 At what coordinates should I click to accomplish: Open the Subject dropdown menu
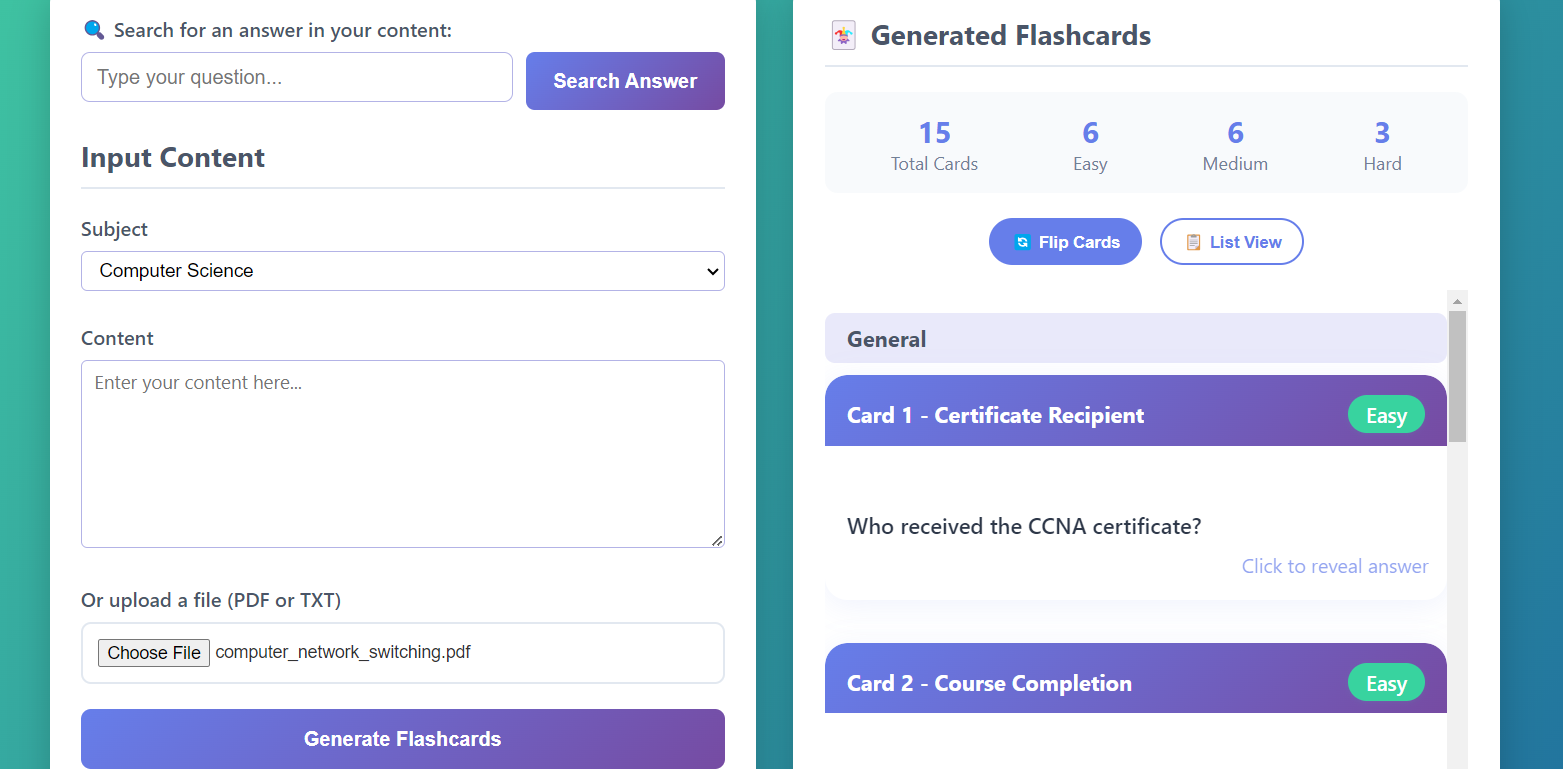[403, 271]
